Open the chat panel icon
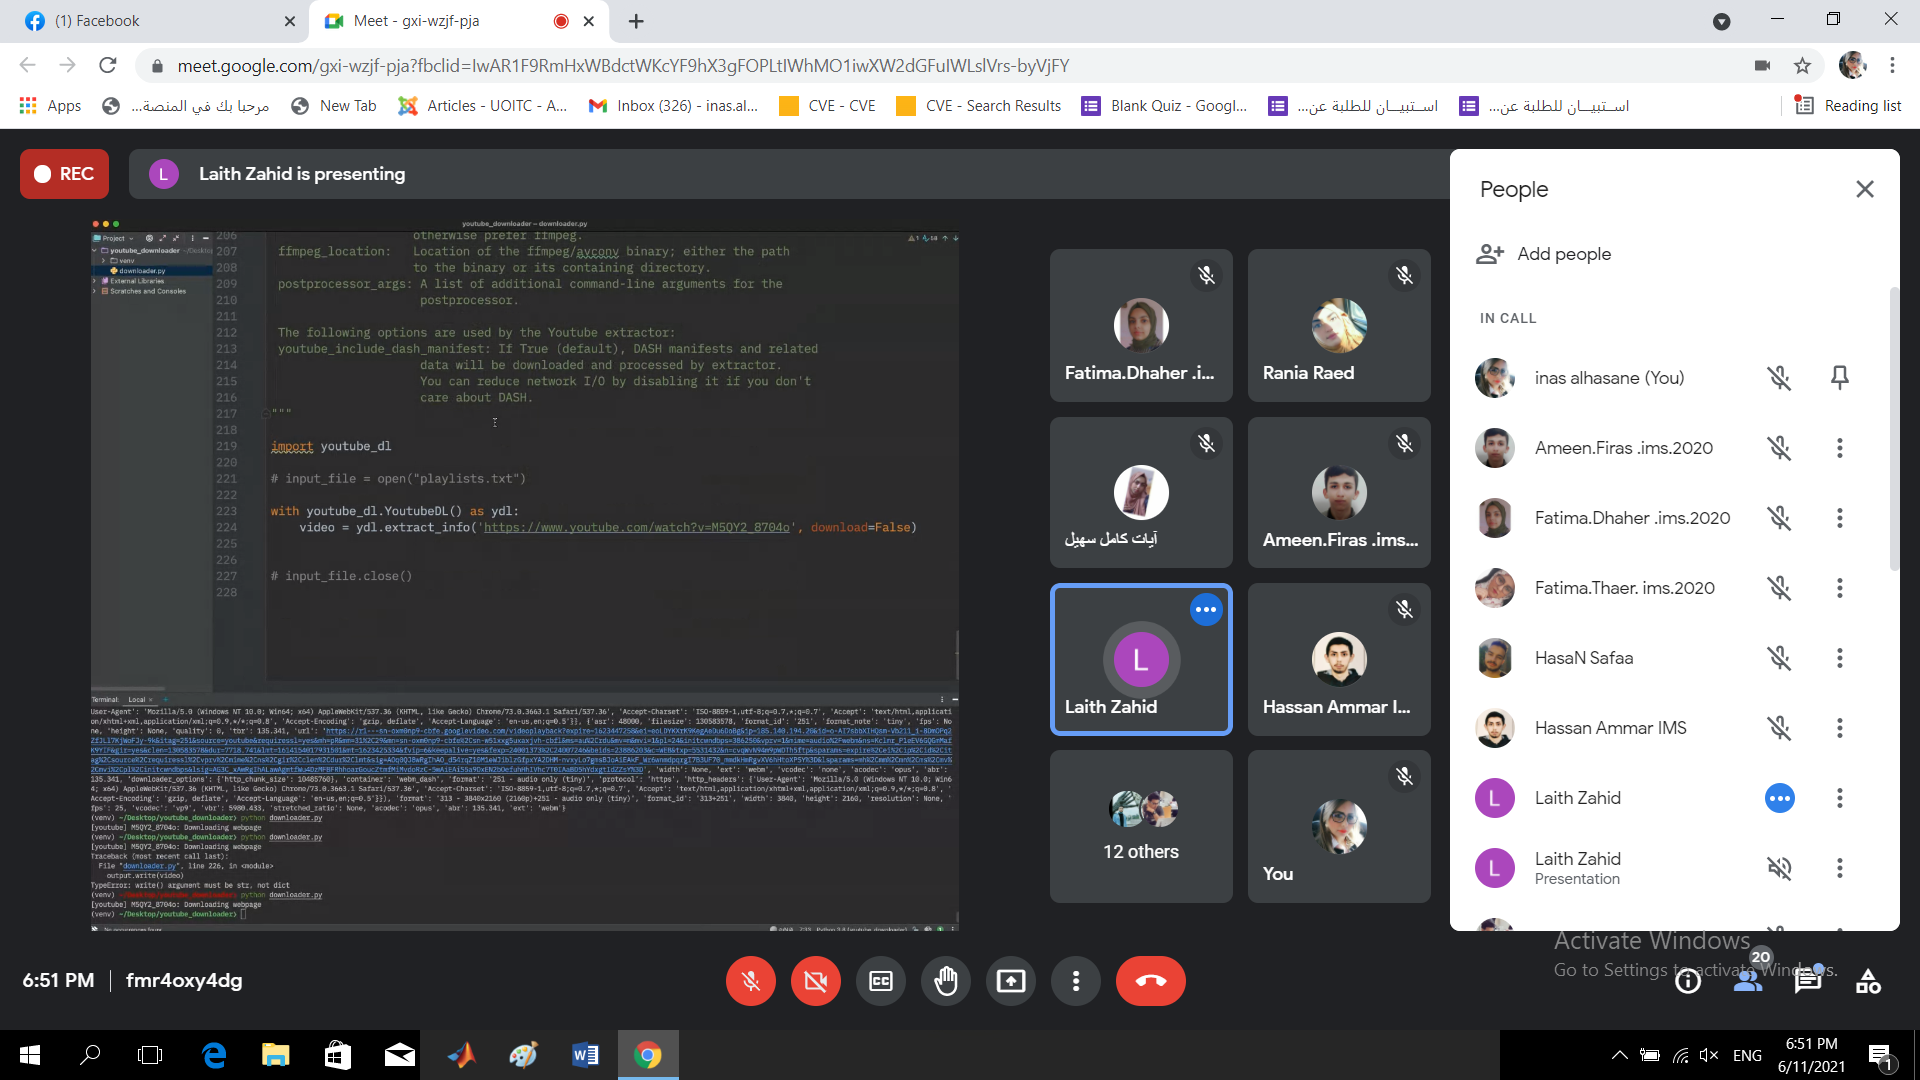 click(x=1807, y=981)
